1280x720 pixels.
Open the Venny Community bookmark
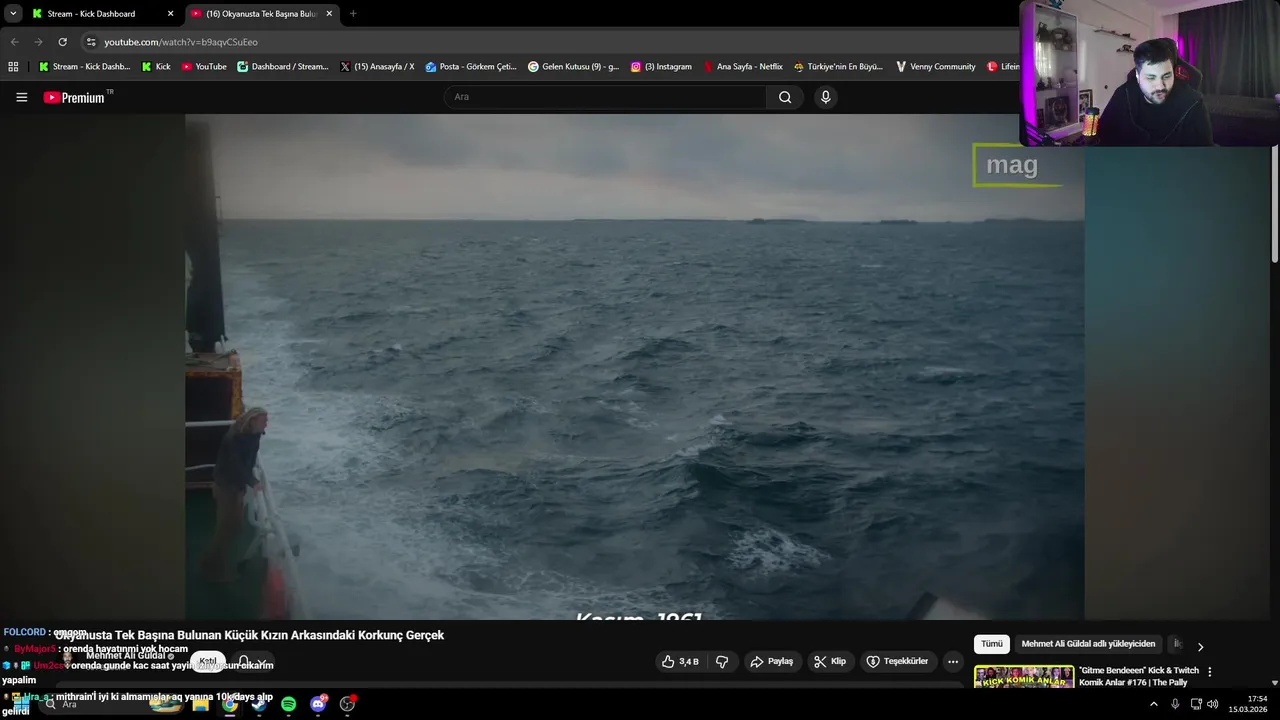(x=935, y=67)
